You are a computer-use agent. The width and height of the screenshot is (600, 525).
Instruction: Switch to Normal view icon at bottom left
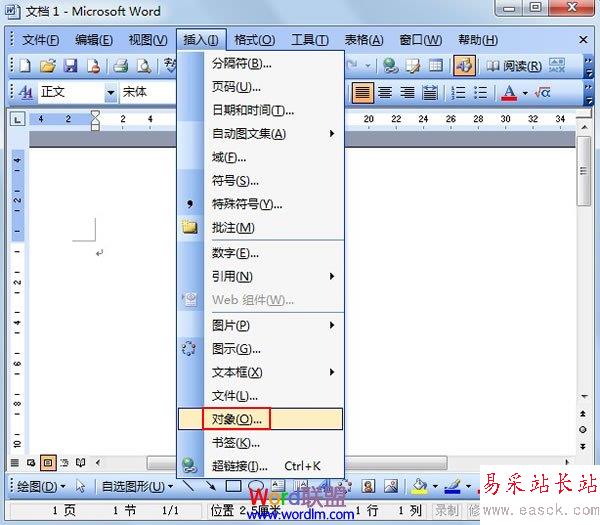[15, 463]
